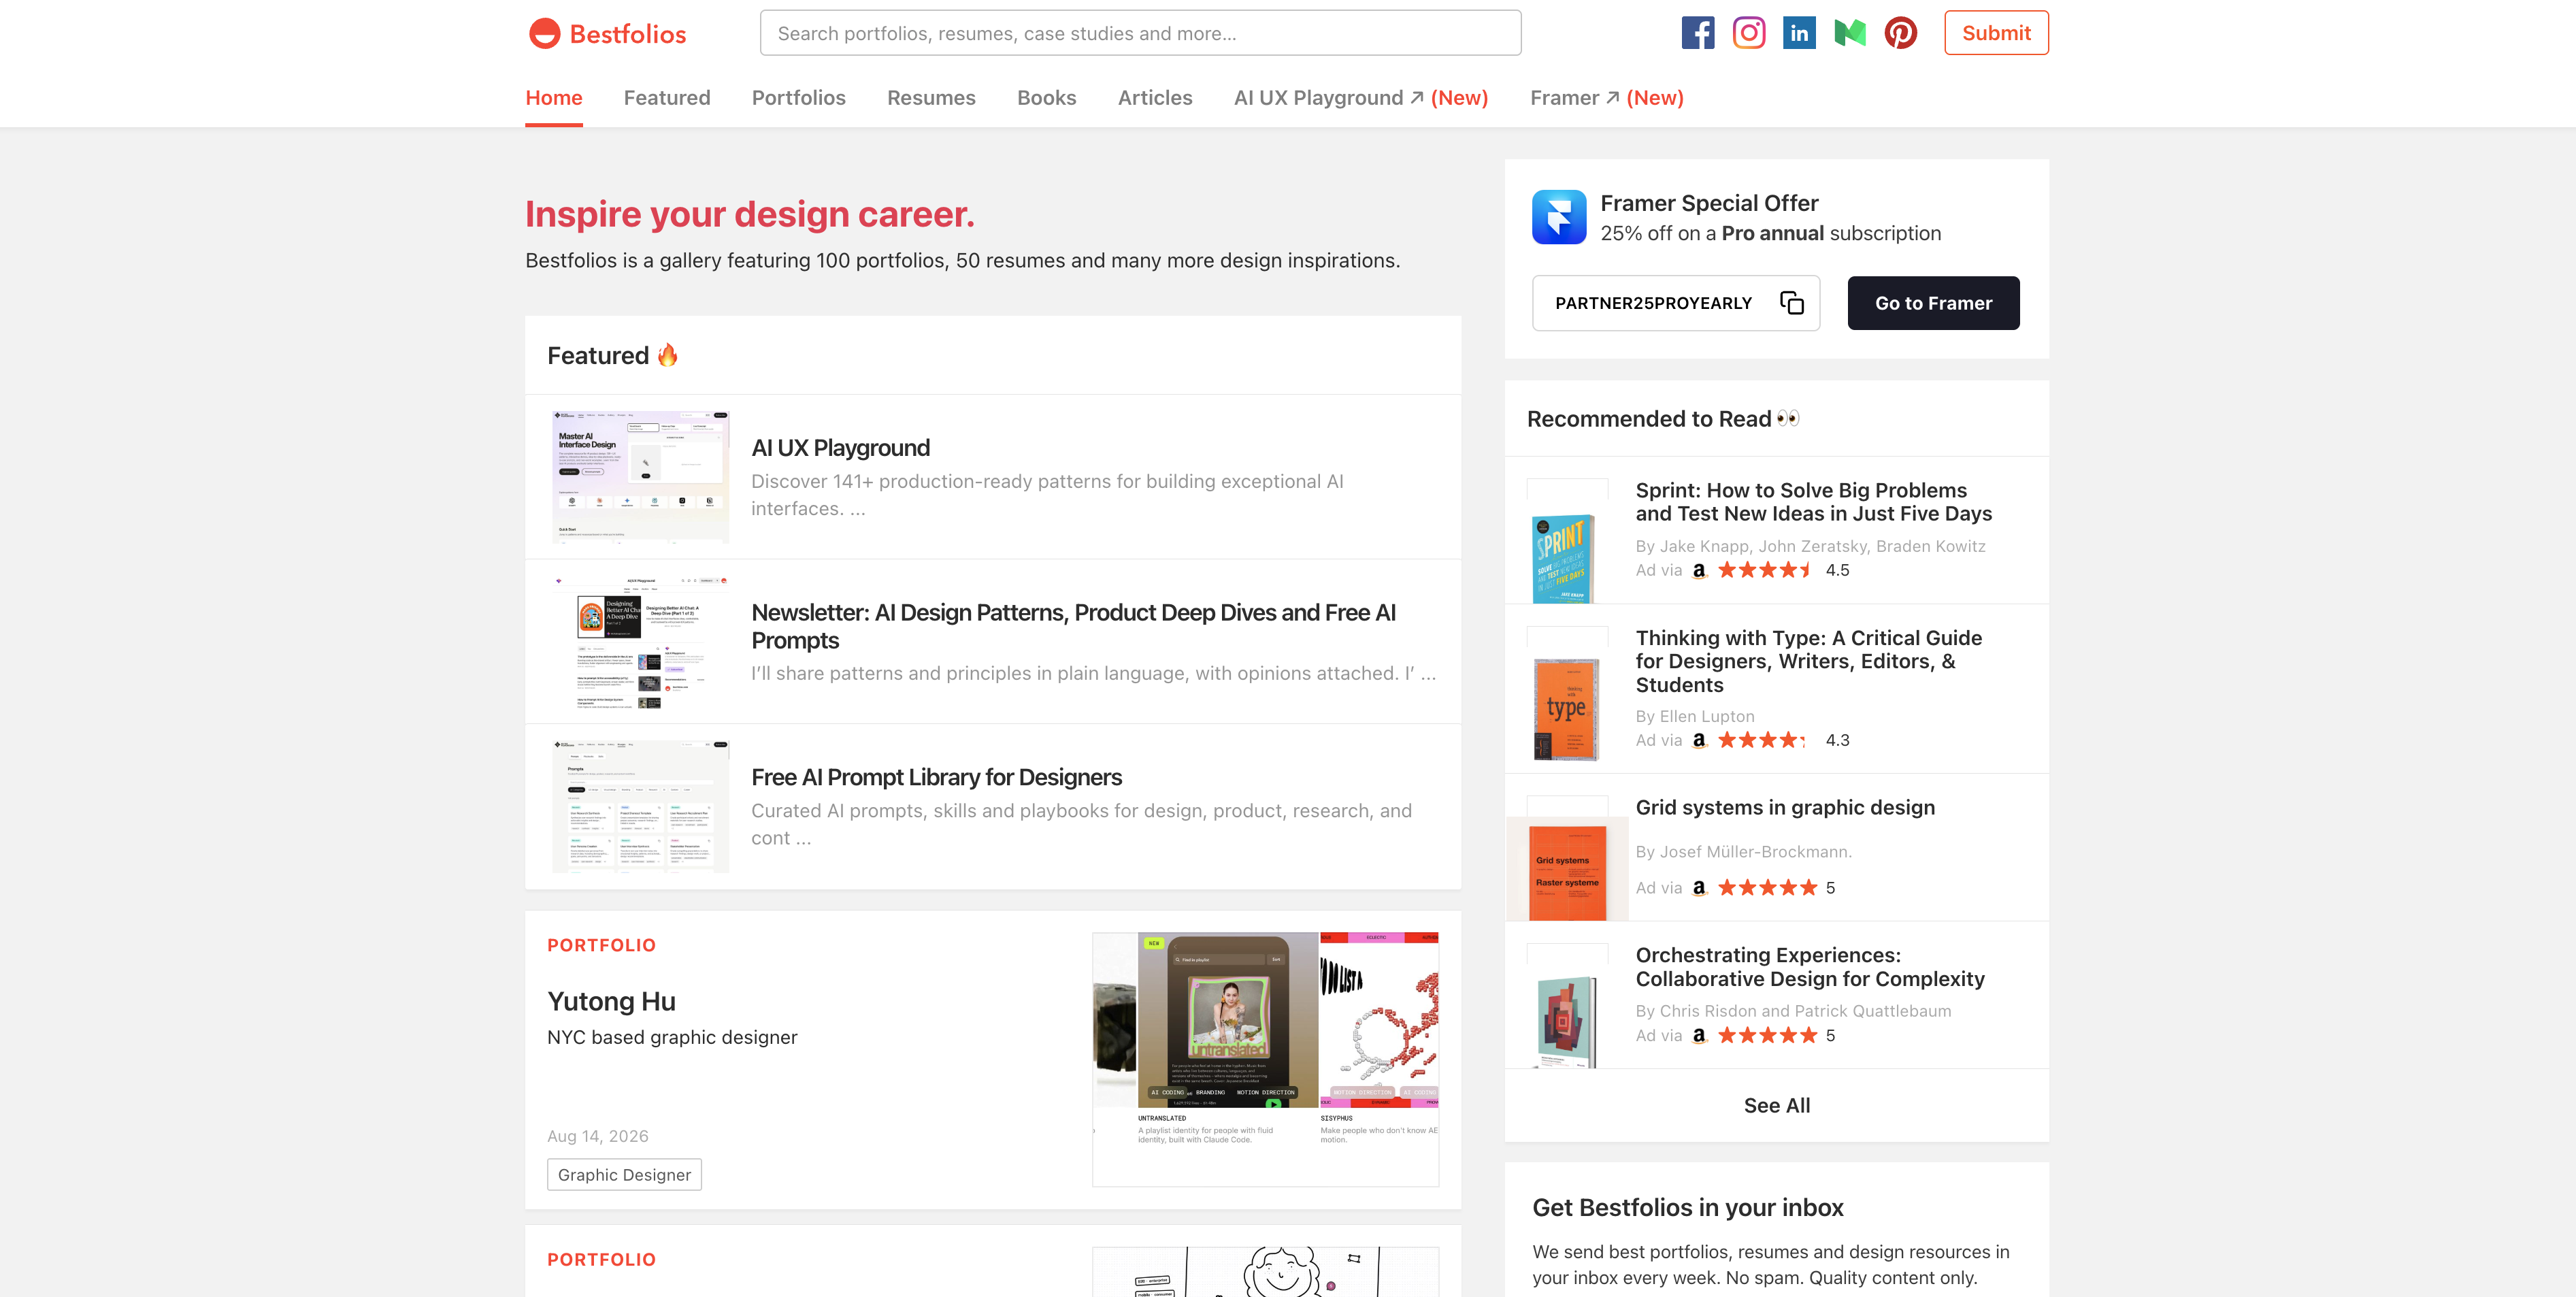Click the Submit button
This screenshot has height=1297, width=2576.
tap(1996, 33)
